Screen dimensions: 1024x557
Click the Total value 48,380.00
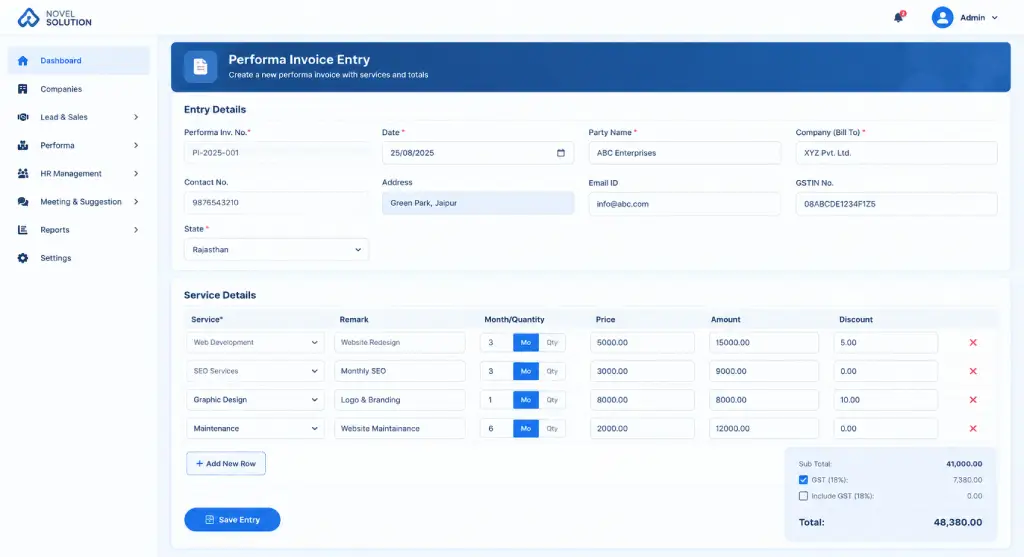tap(957, 522)
